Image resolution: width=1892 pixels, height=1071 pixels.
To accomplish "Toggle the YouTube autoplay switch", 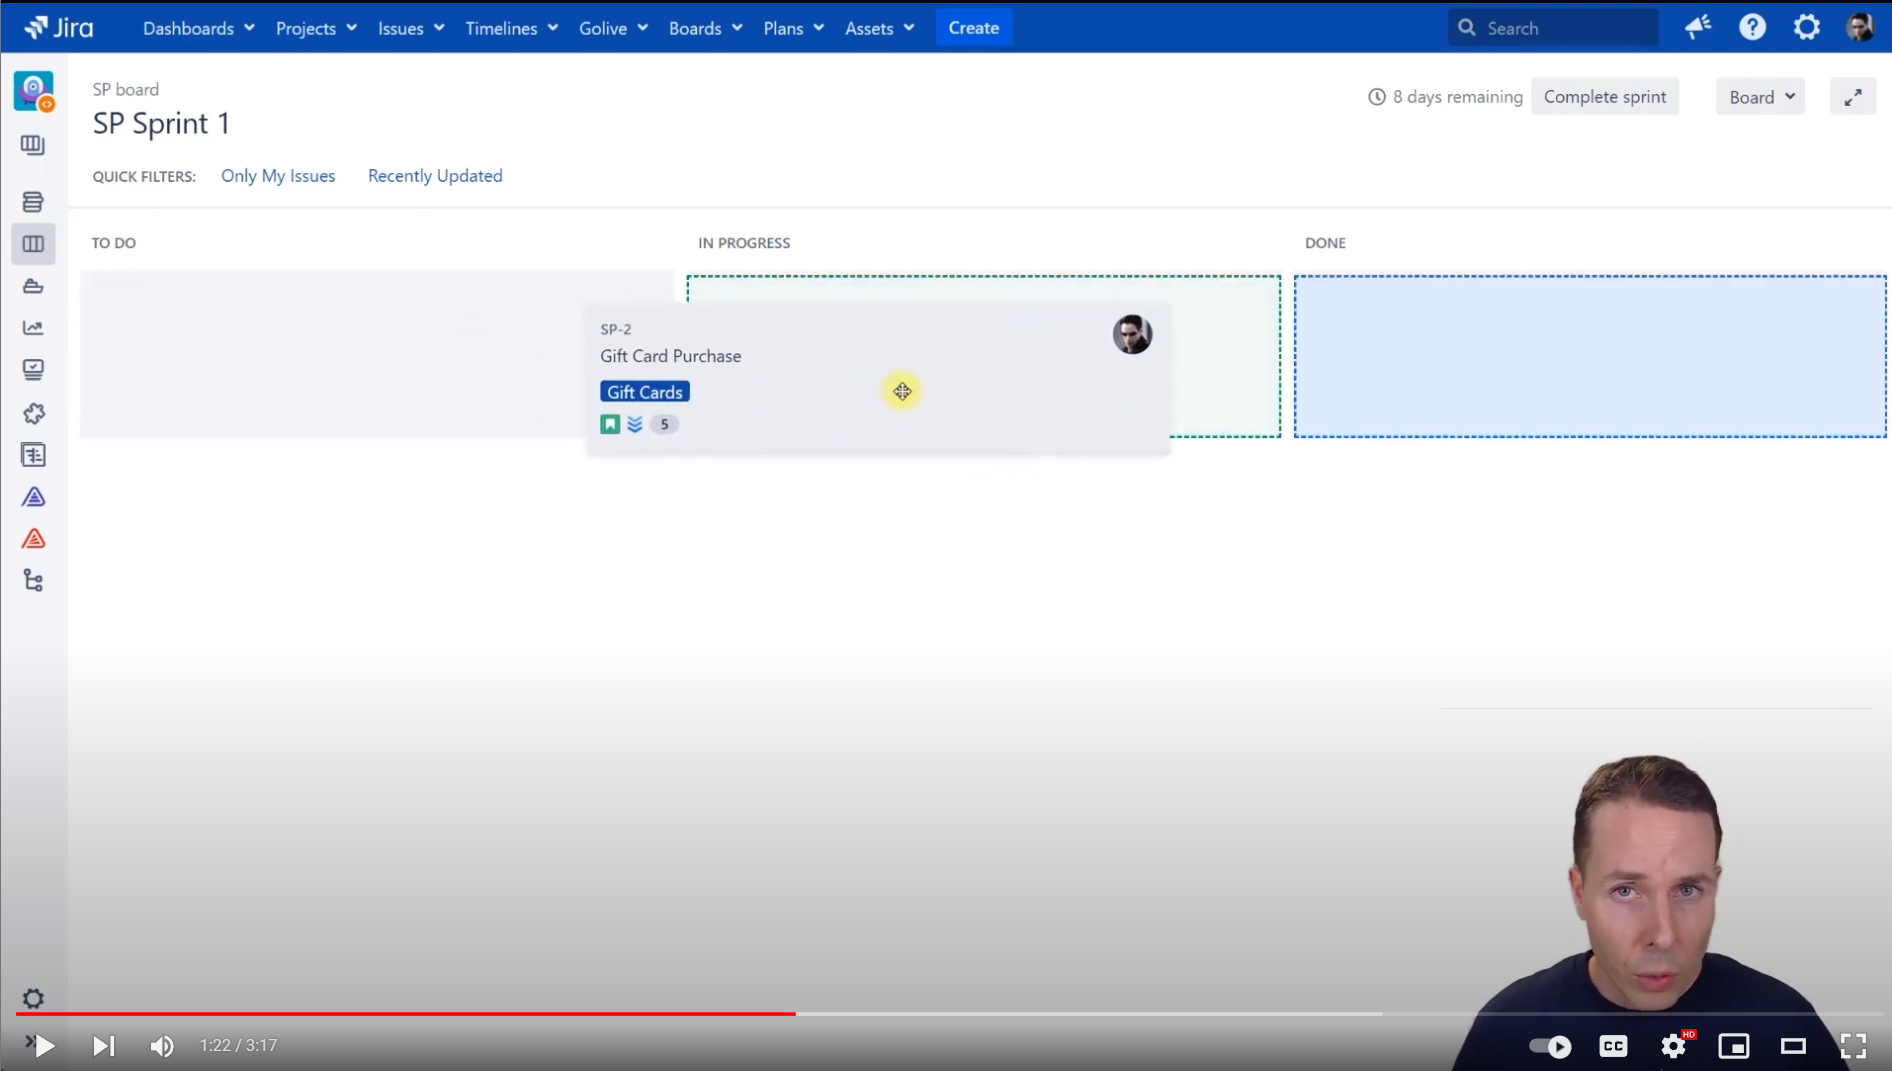I will 1550,1046.
